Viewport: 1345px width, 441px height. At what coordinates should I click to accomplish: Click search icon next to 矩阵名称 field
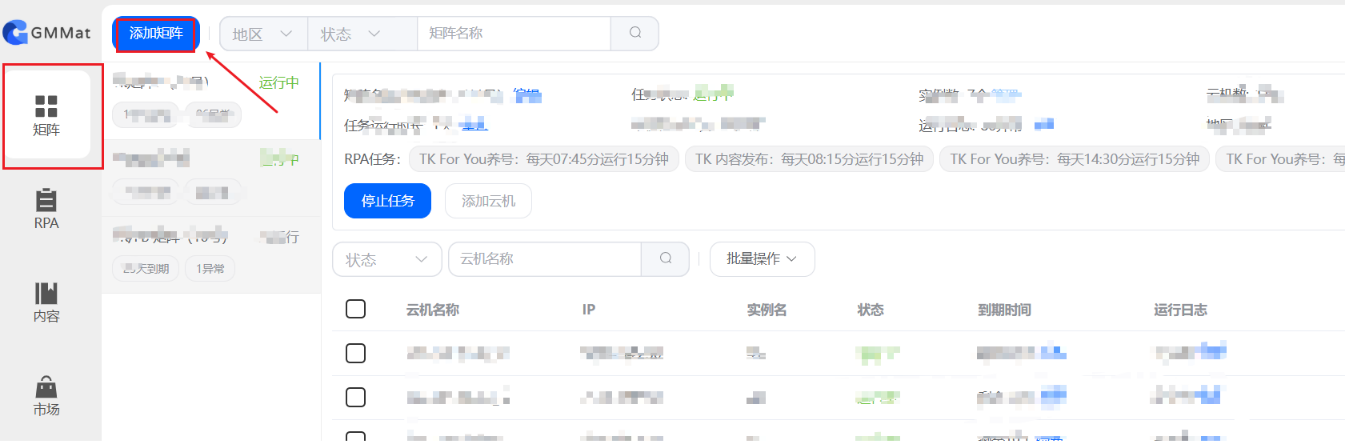pyautogui.click(x=635, y=33)
